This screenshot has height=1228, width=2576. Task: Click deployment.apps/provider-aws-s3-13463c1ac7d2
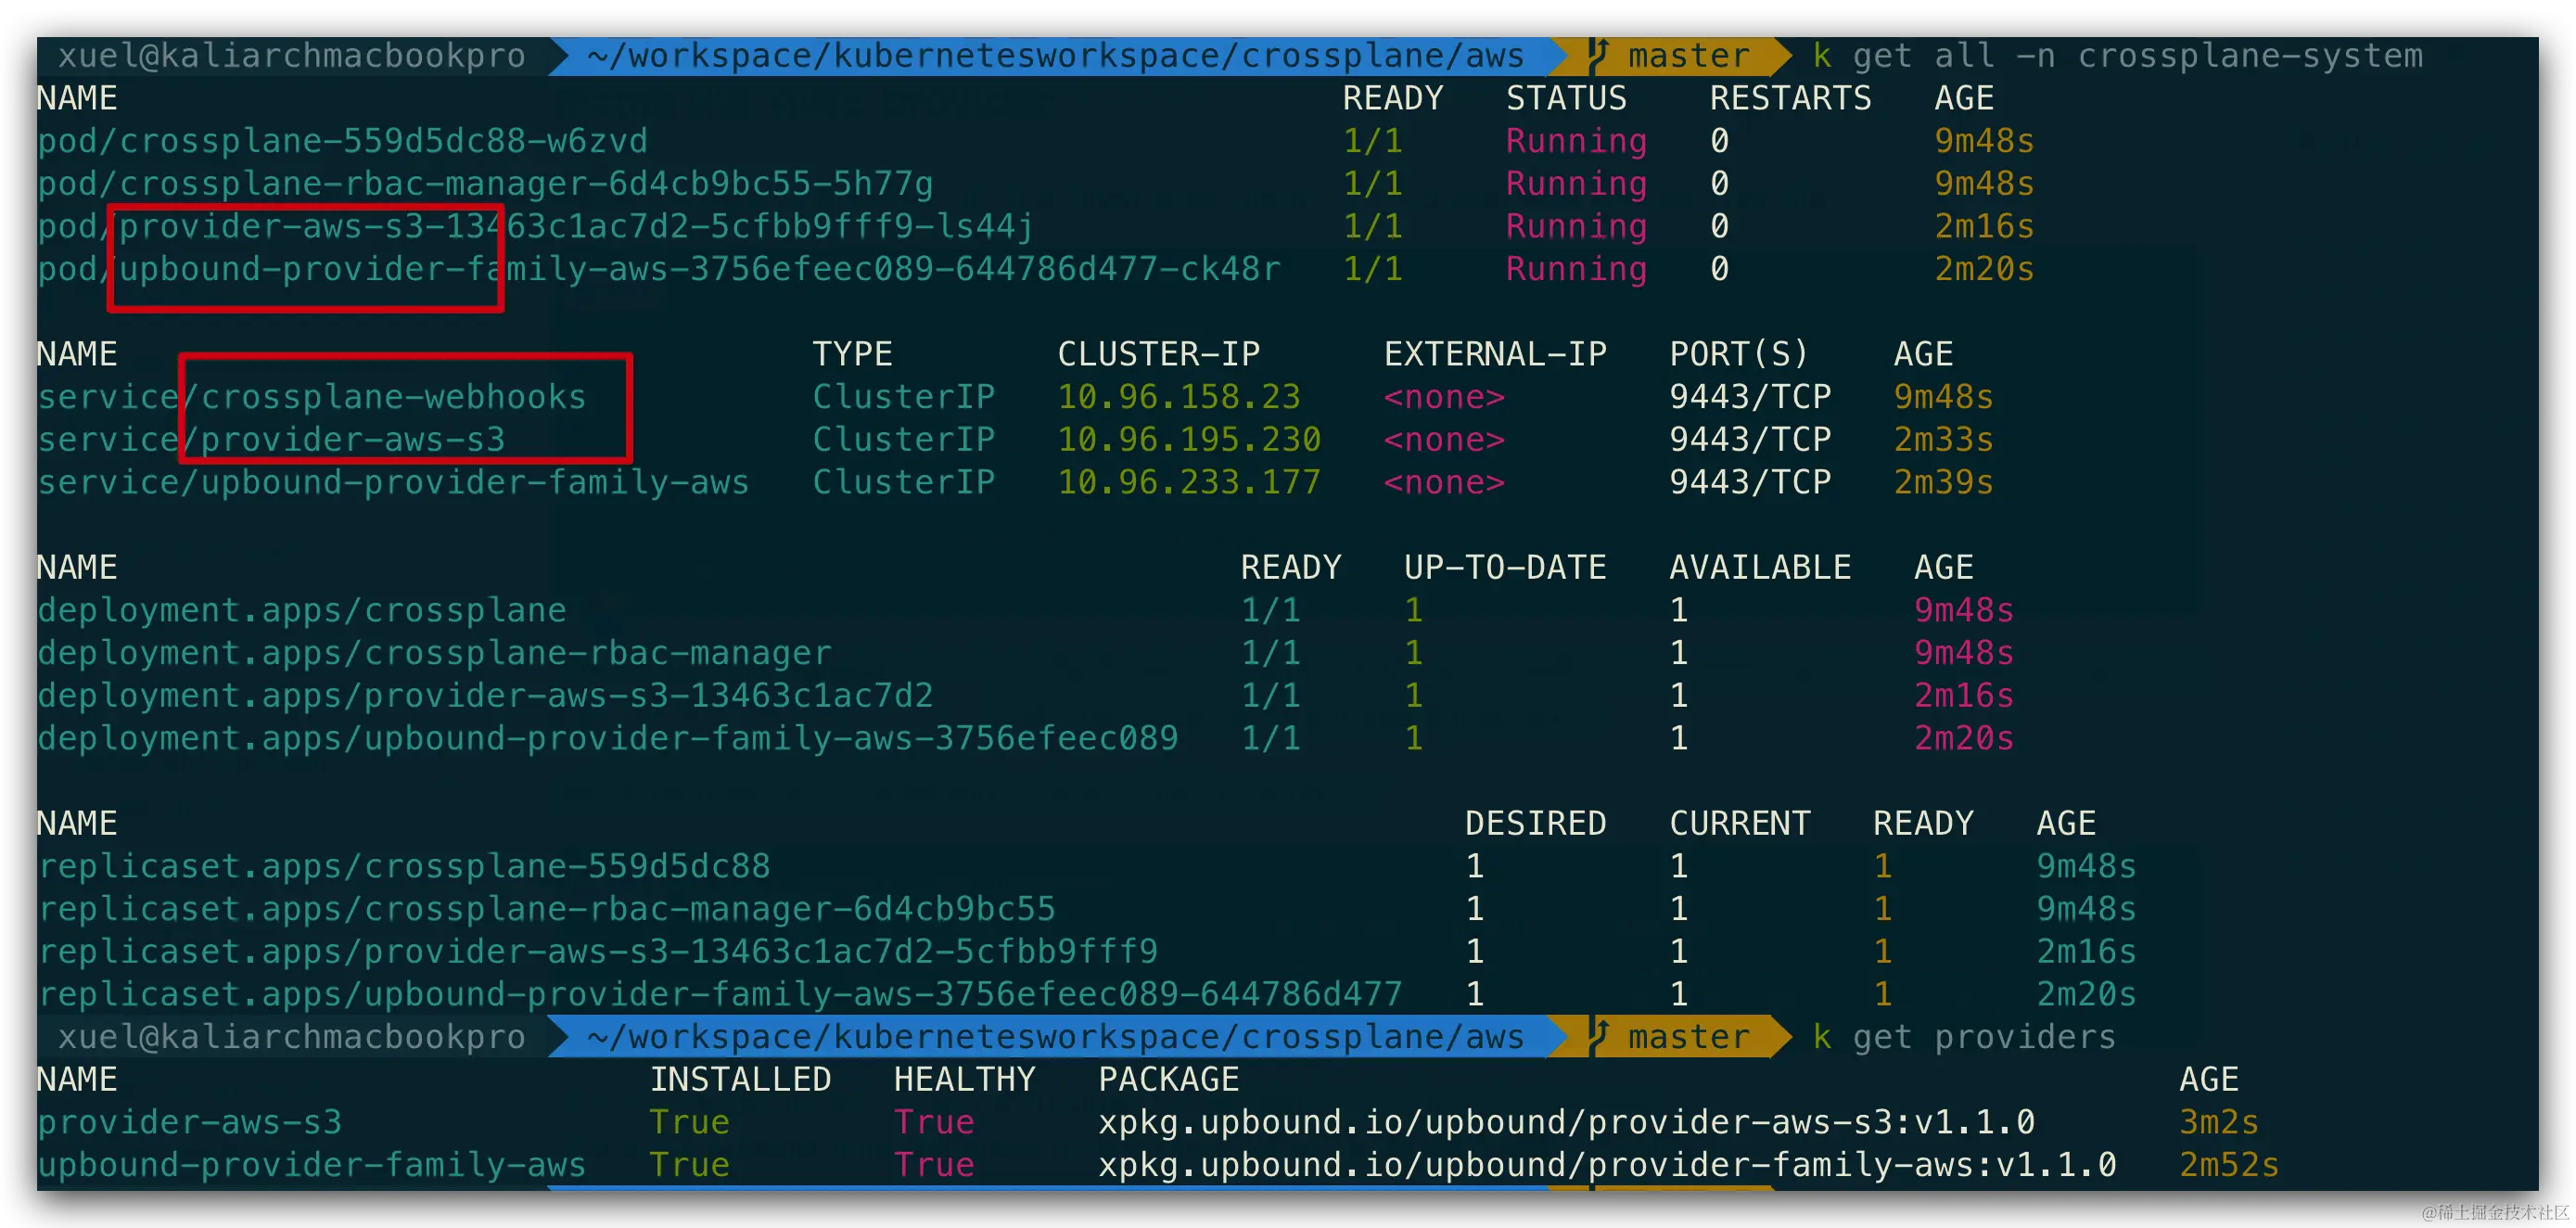point(486,695)
